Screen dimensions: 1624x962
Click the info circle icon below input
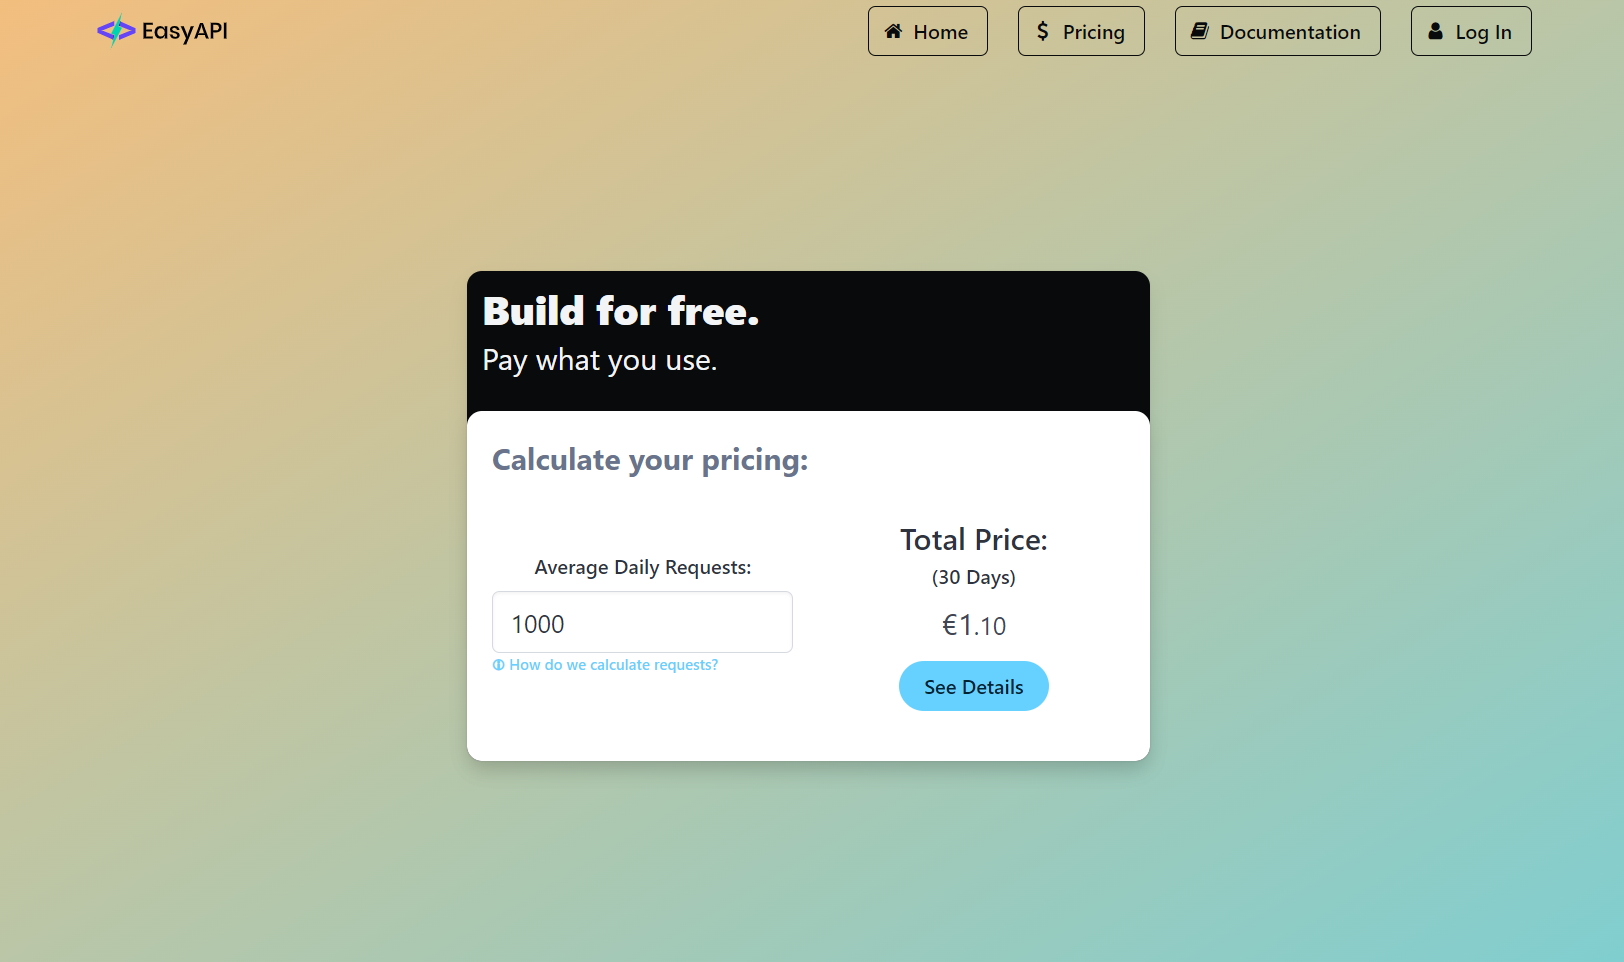click(x=498, y=665)
